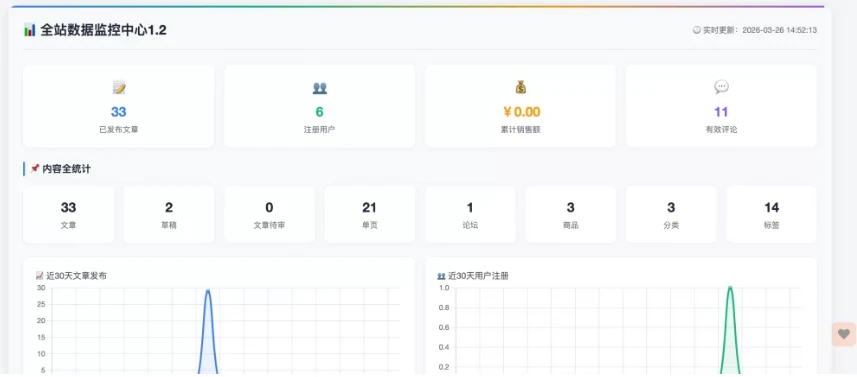This screenshot has height=377, width=857.
Task: Click the notepad icon above 已发布文章
Action: (x=119, y=87)
